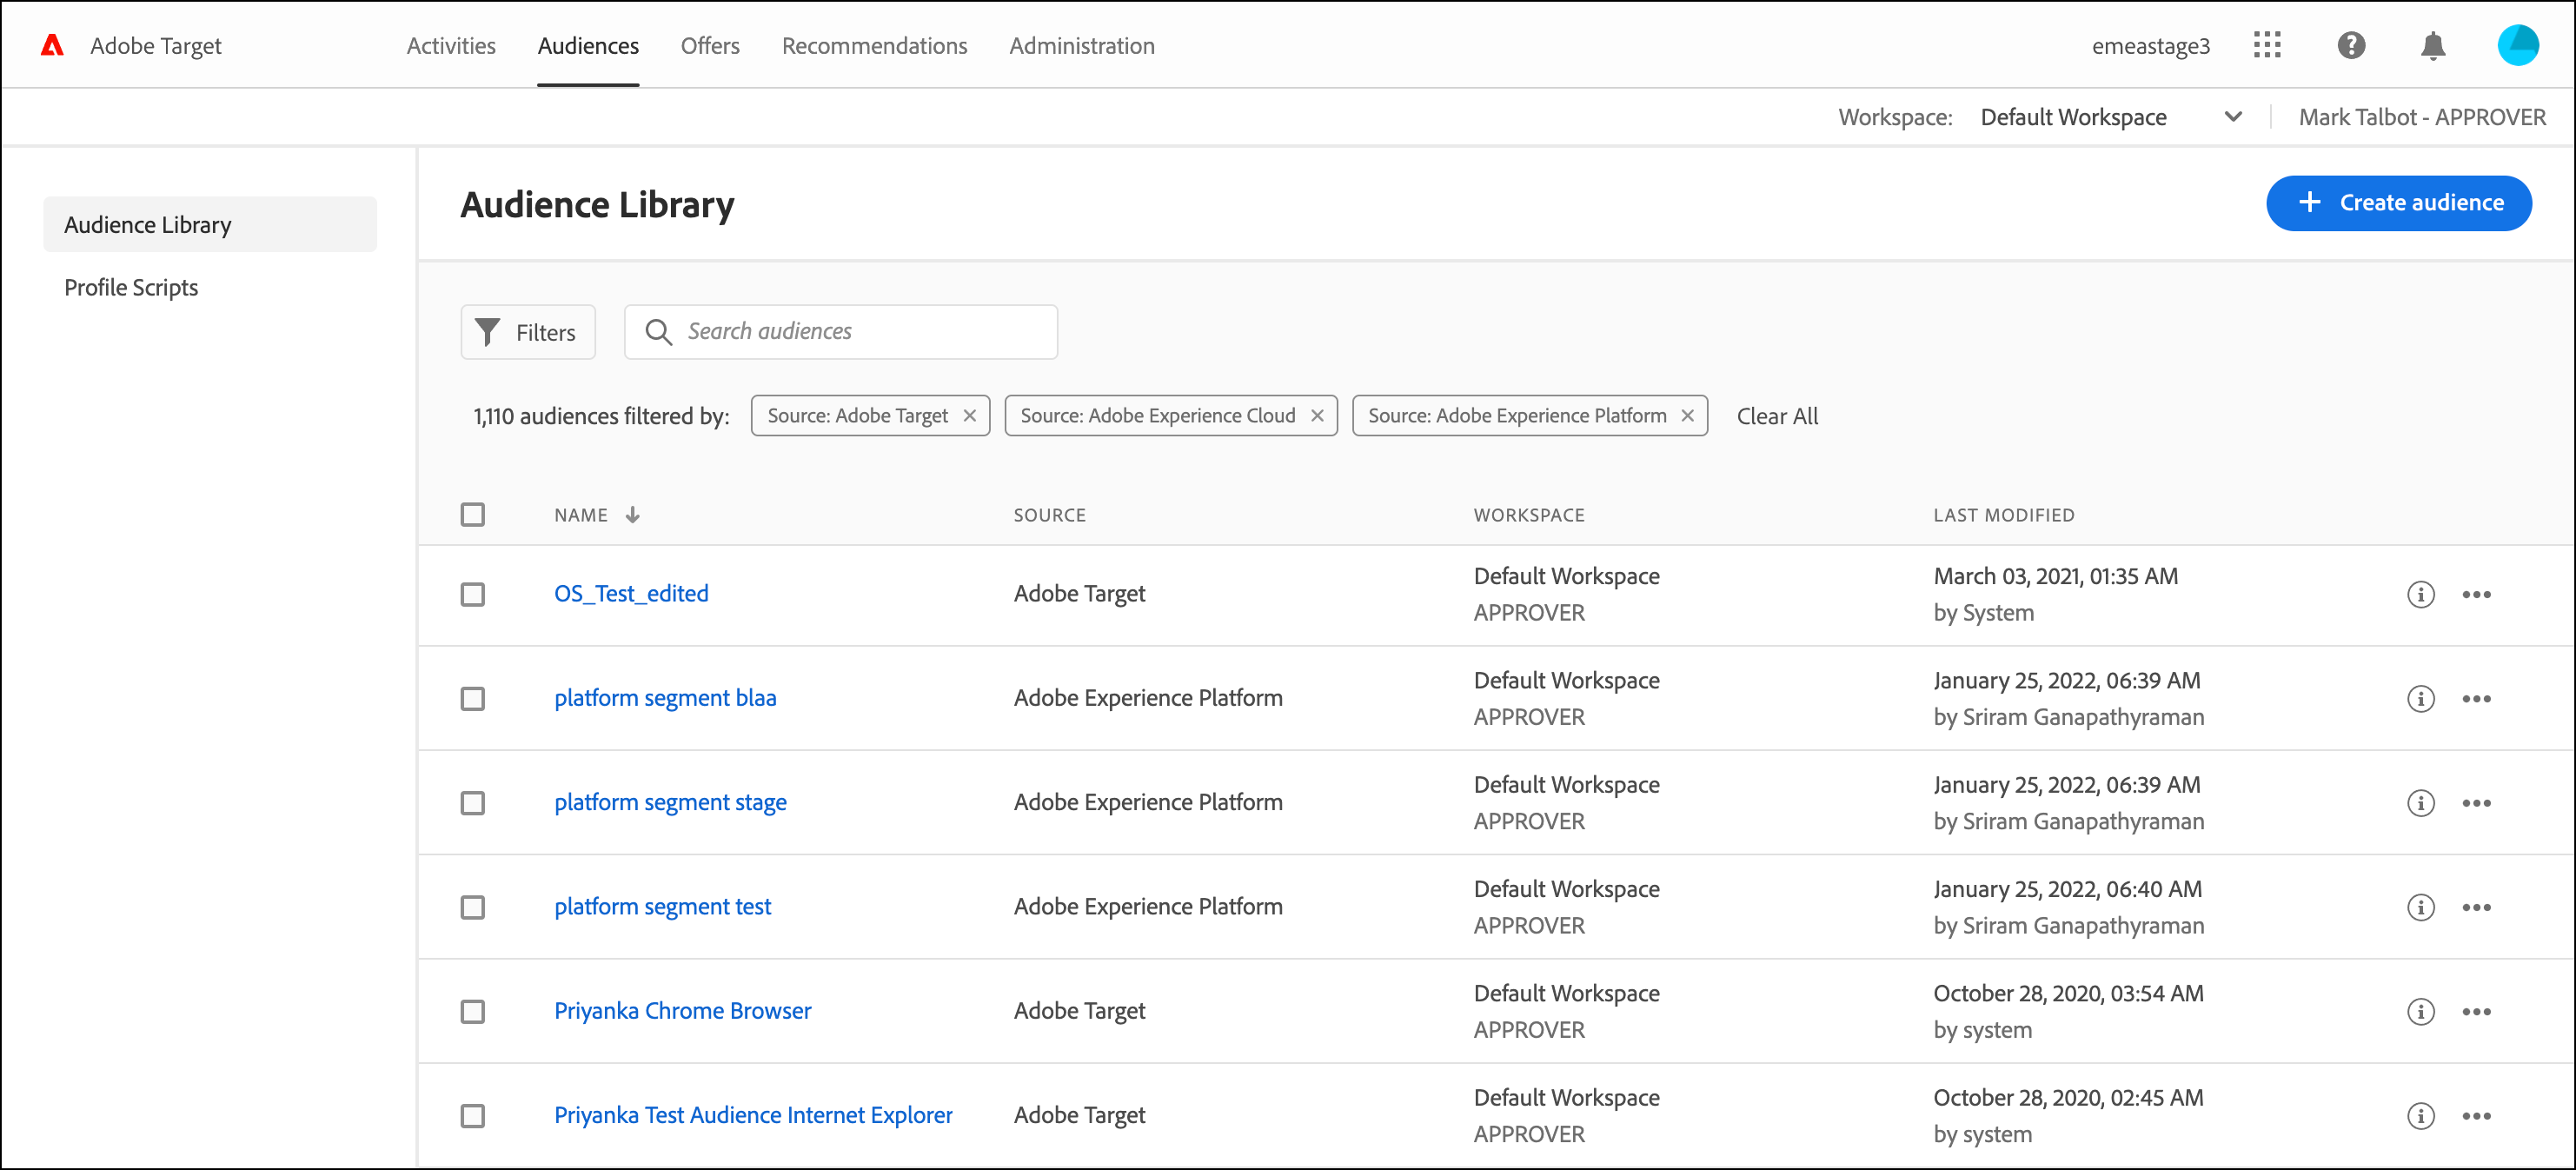Sort audiences by Name column arrow

click(632, 515)
